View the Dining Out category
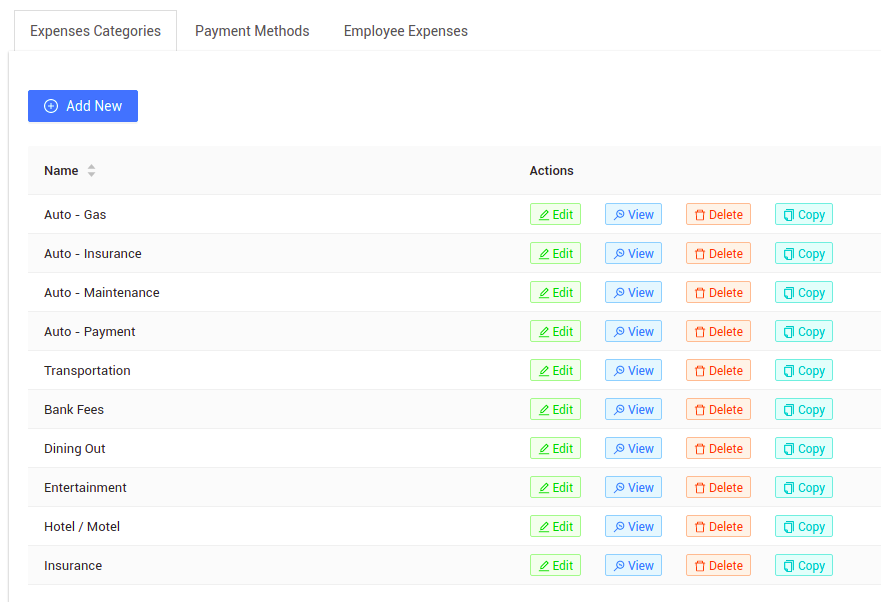Screen dimensions: 881x602 point(633,449)
